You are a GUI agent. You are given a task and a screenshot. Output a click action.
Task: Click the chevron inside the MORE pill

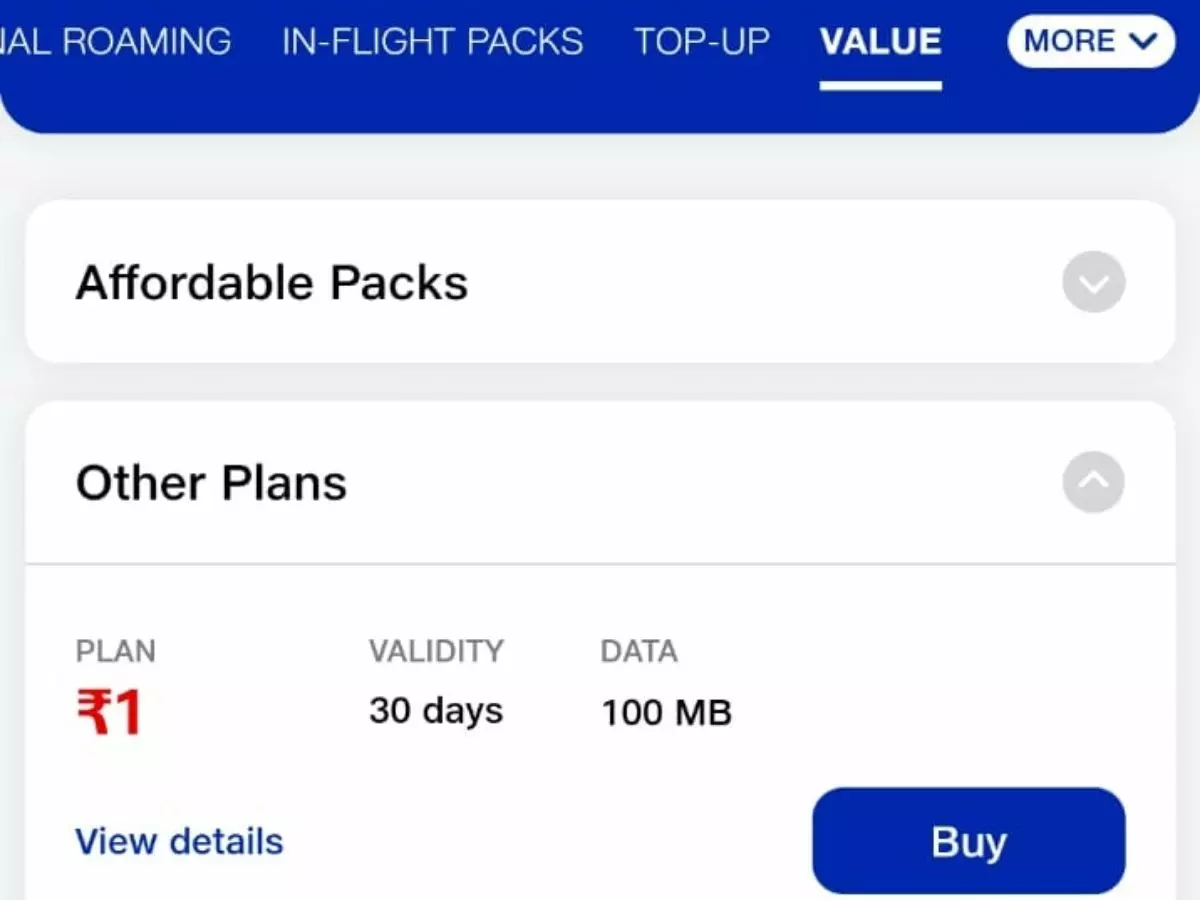click(1143, 42)
